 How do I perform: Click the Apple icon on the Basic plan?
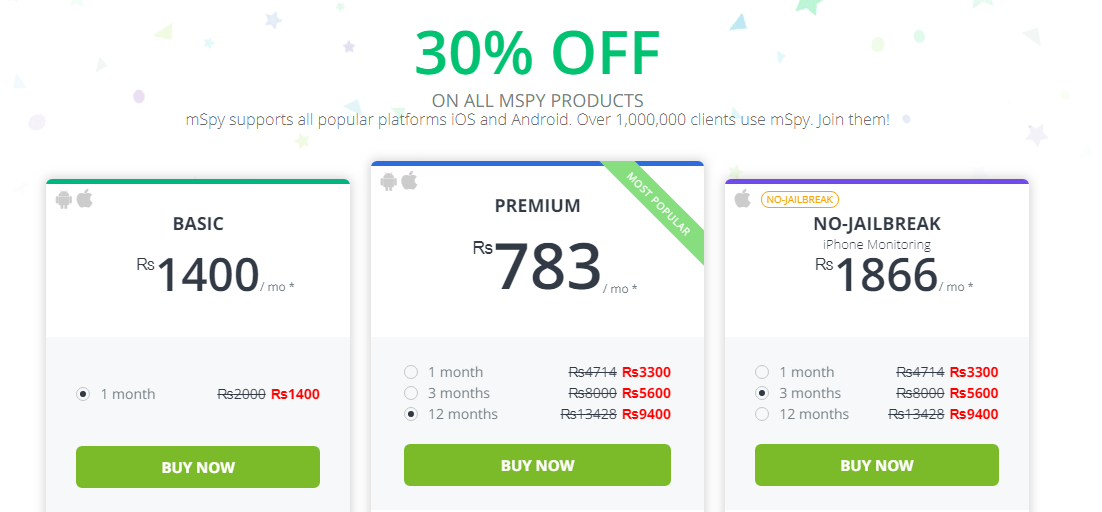pyautogui.click(x=85, y=199)
